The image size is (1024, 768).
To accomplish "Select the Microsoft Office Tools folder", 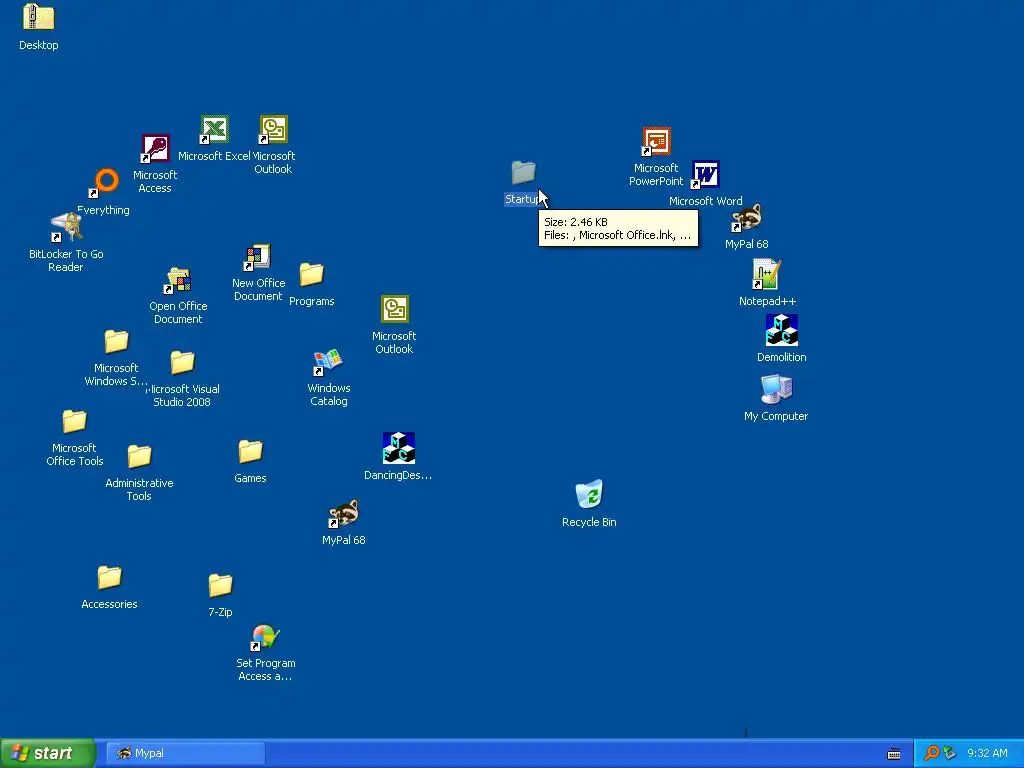I will click(x=74, y=422).
